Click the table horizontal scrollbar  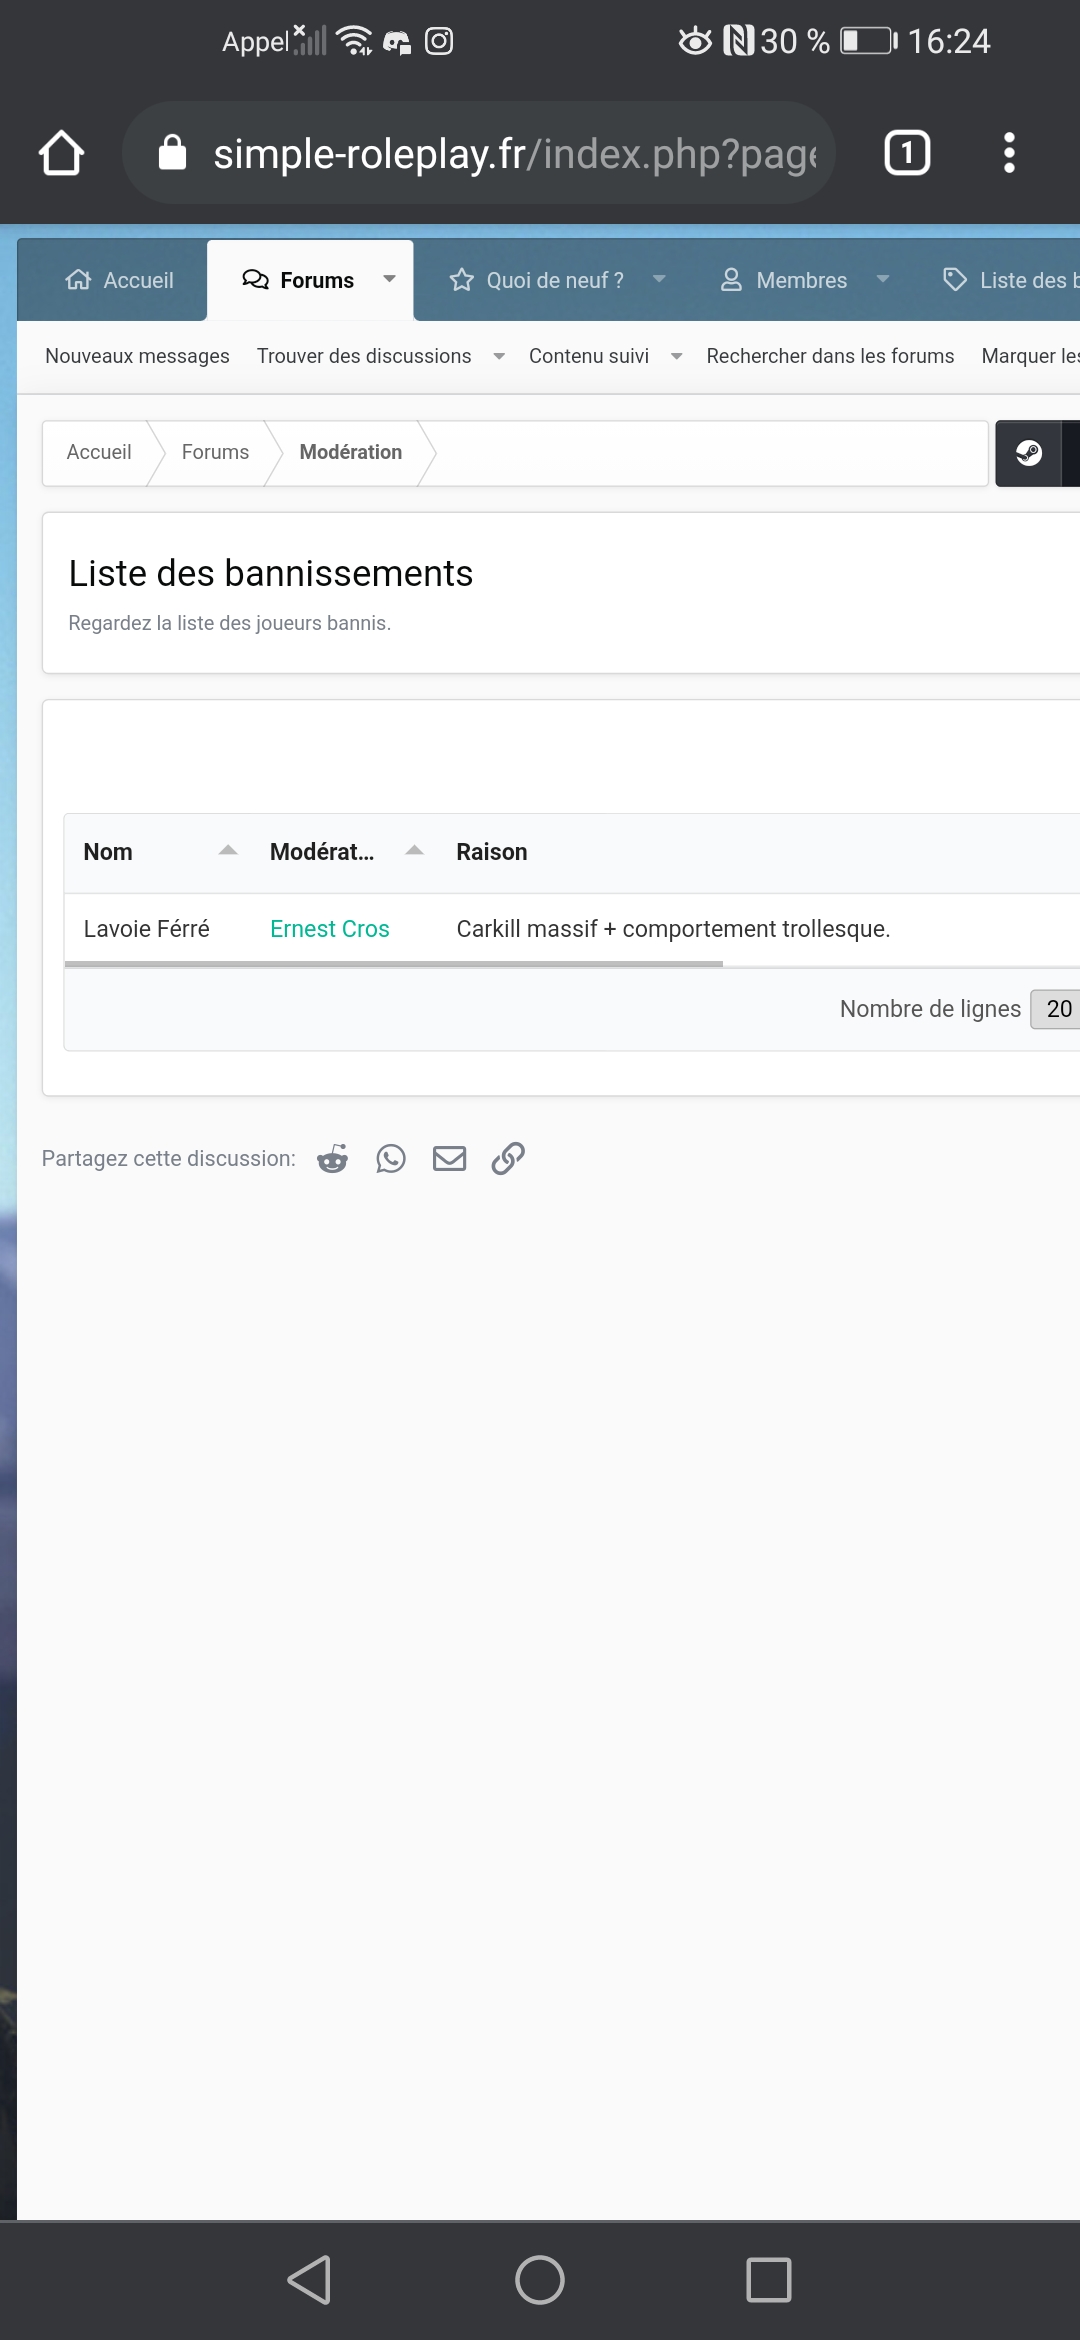click(394, 964)
